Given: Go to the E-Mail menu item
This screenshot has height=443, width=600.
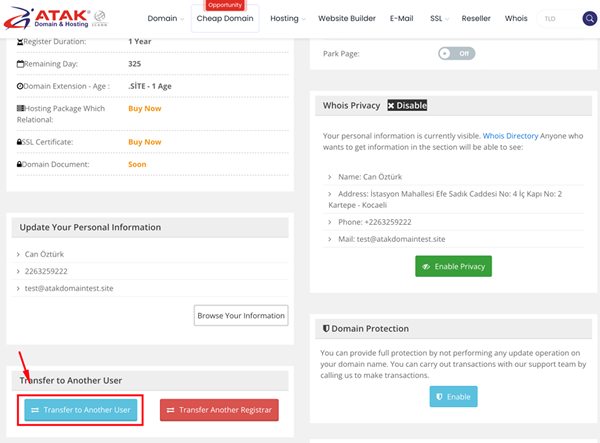Looking at the screenshot, I should (401, 18).
